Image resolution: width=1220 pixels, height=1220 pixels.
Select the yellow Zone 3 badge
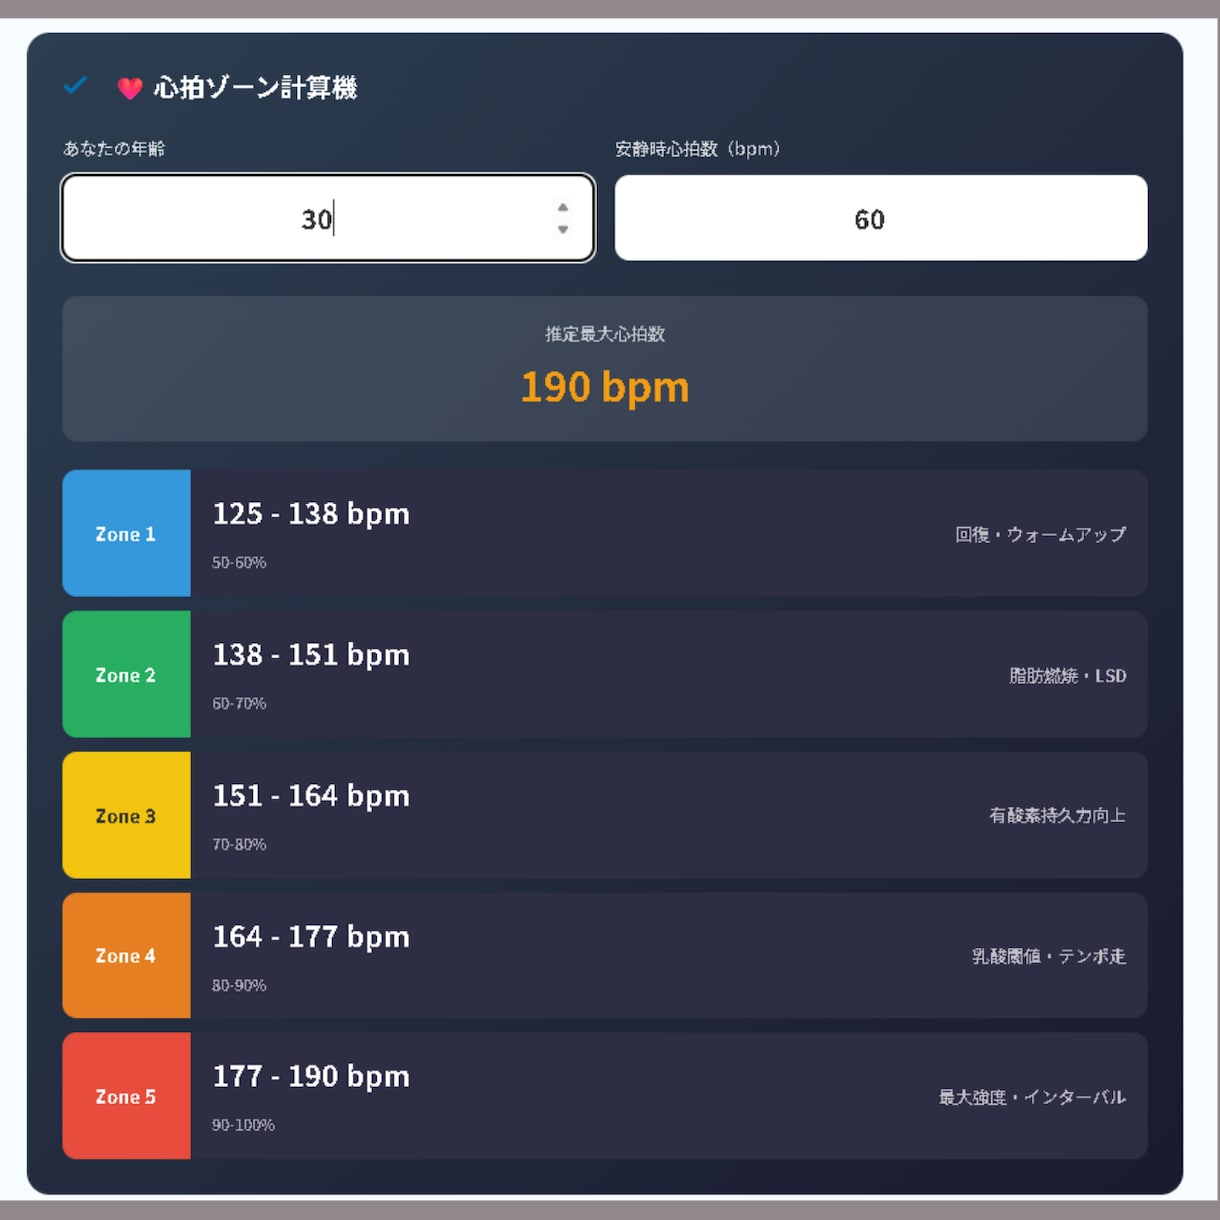click(126, 815)
